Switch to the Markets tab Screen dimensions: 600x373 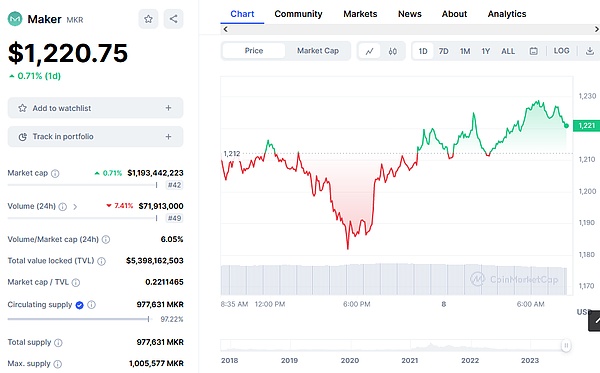360,14
